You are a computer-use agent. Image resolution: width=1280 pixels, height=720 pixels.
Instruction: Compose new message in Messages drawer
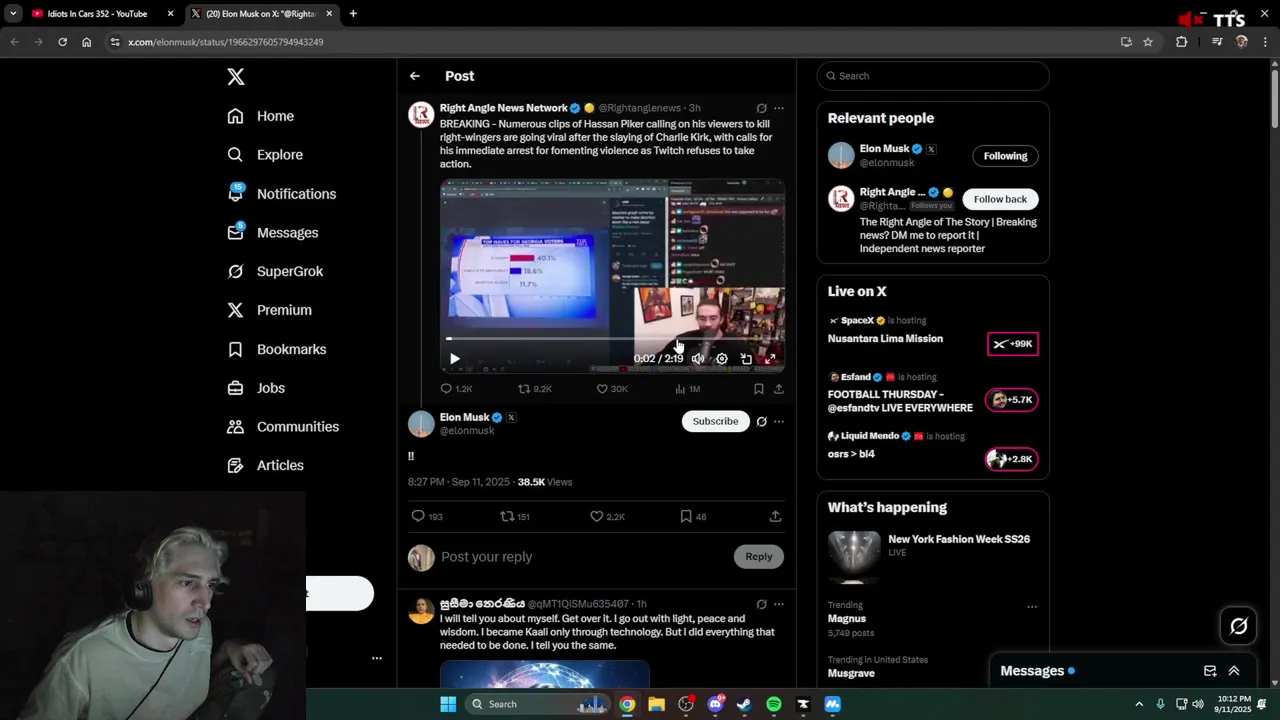(x=1210, y=671)
